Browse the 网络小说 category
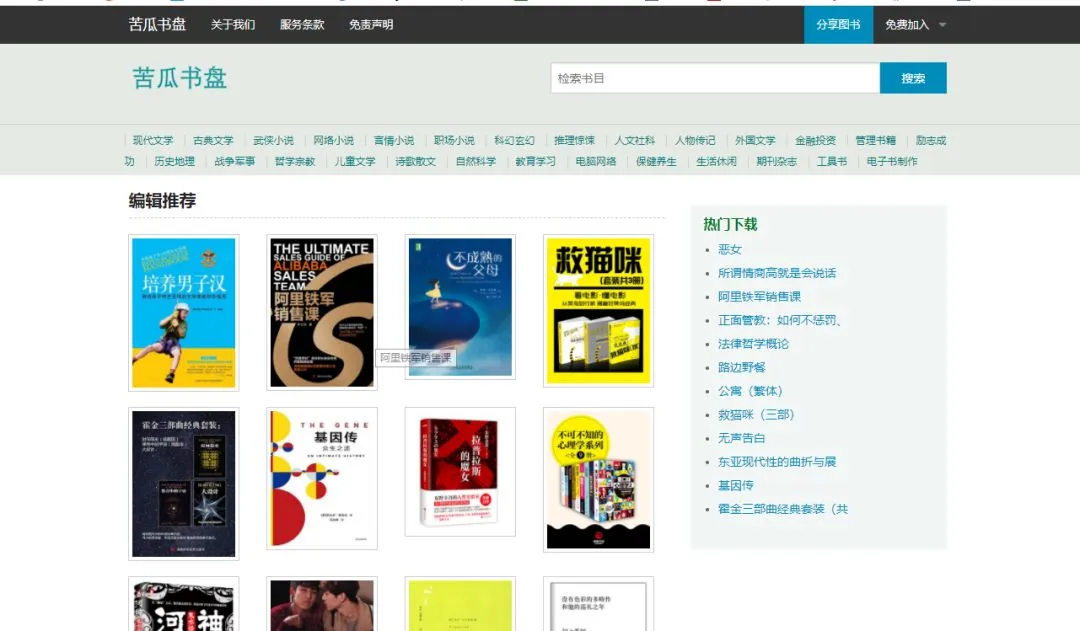The height and width of the screenshot is (631, 1080). pyautogui.click(x=333, y=141)
